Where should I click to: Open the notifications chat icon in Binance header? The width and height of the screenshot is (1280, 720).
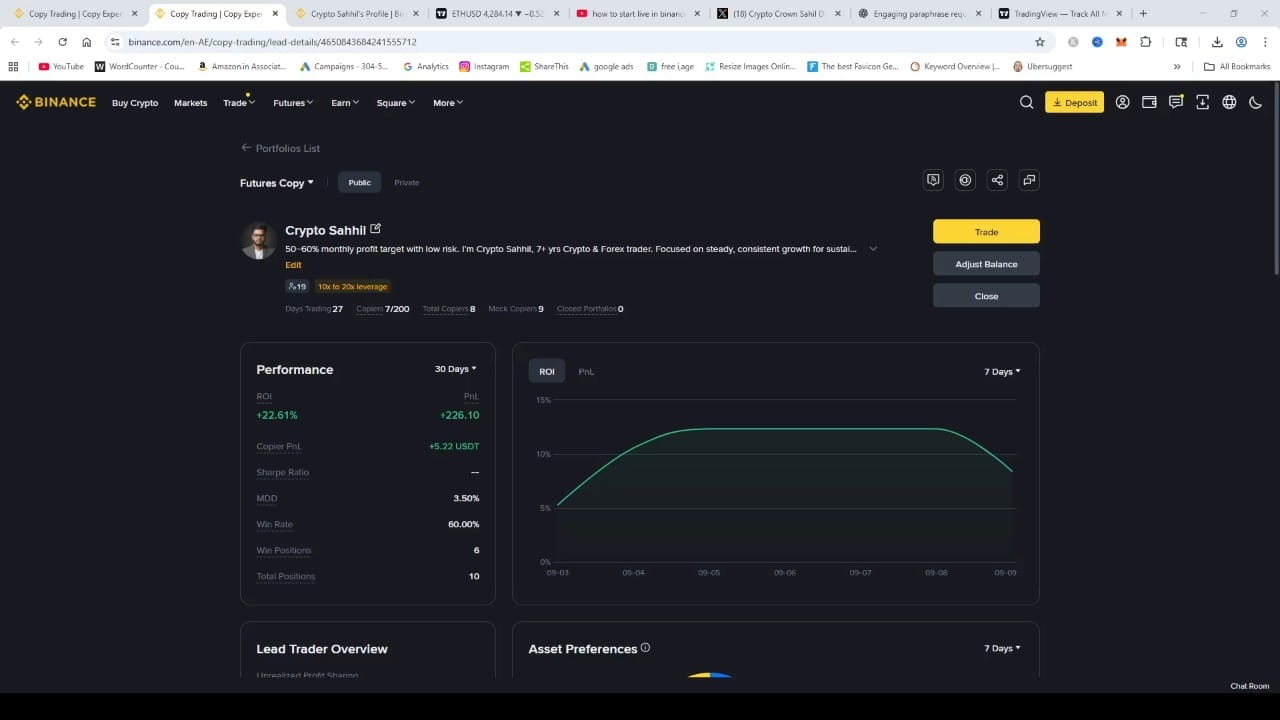click(x=1176, y=102)
